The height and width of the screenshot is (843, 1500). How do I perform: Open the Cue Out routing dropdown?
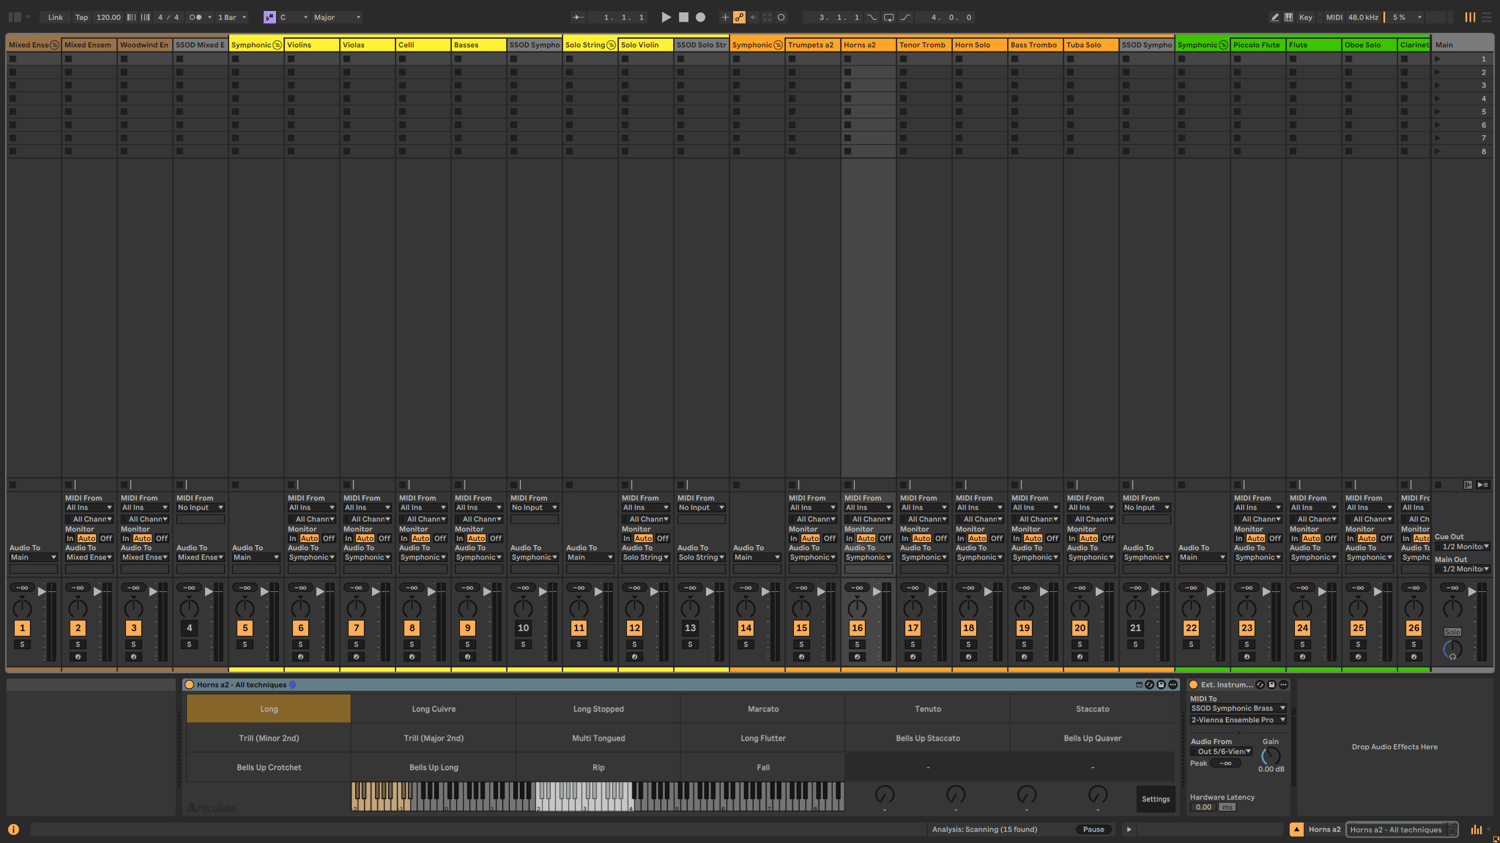pyautogui.click(x=1465, y=547)
